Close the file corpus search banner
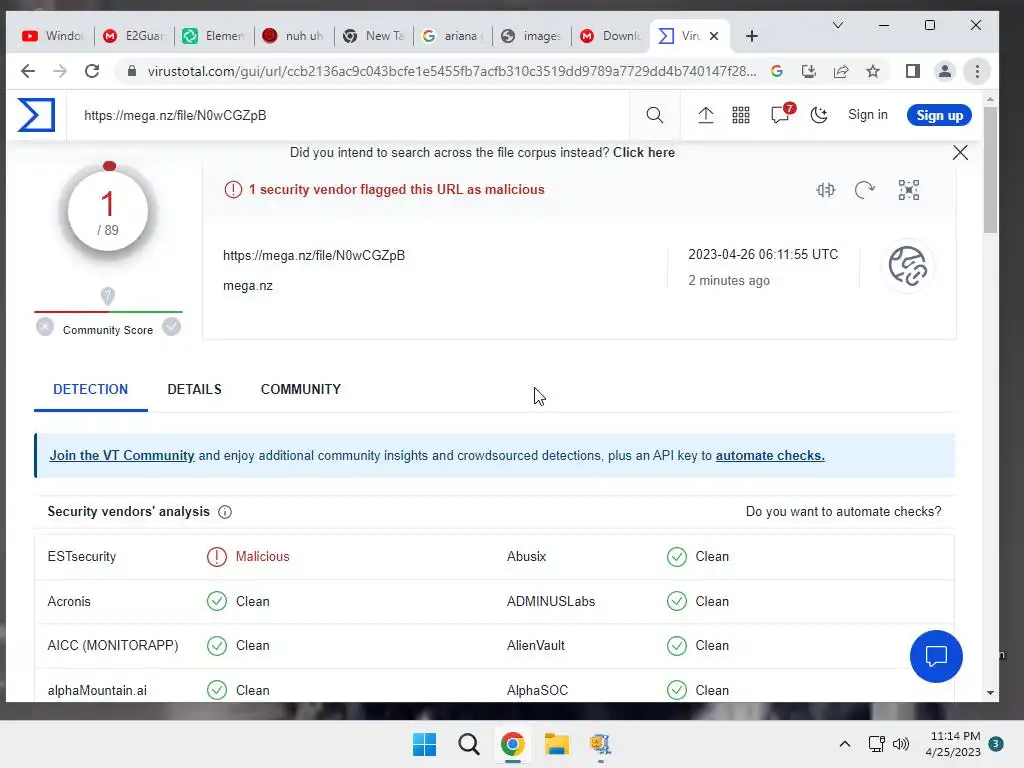1024x768 pixels. [x=960, y=153]
